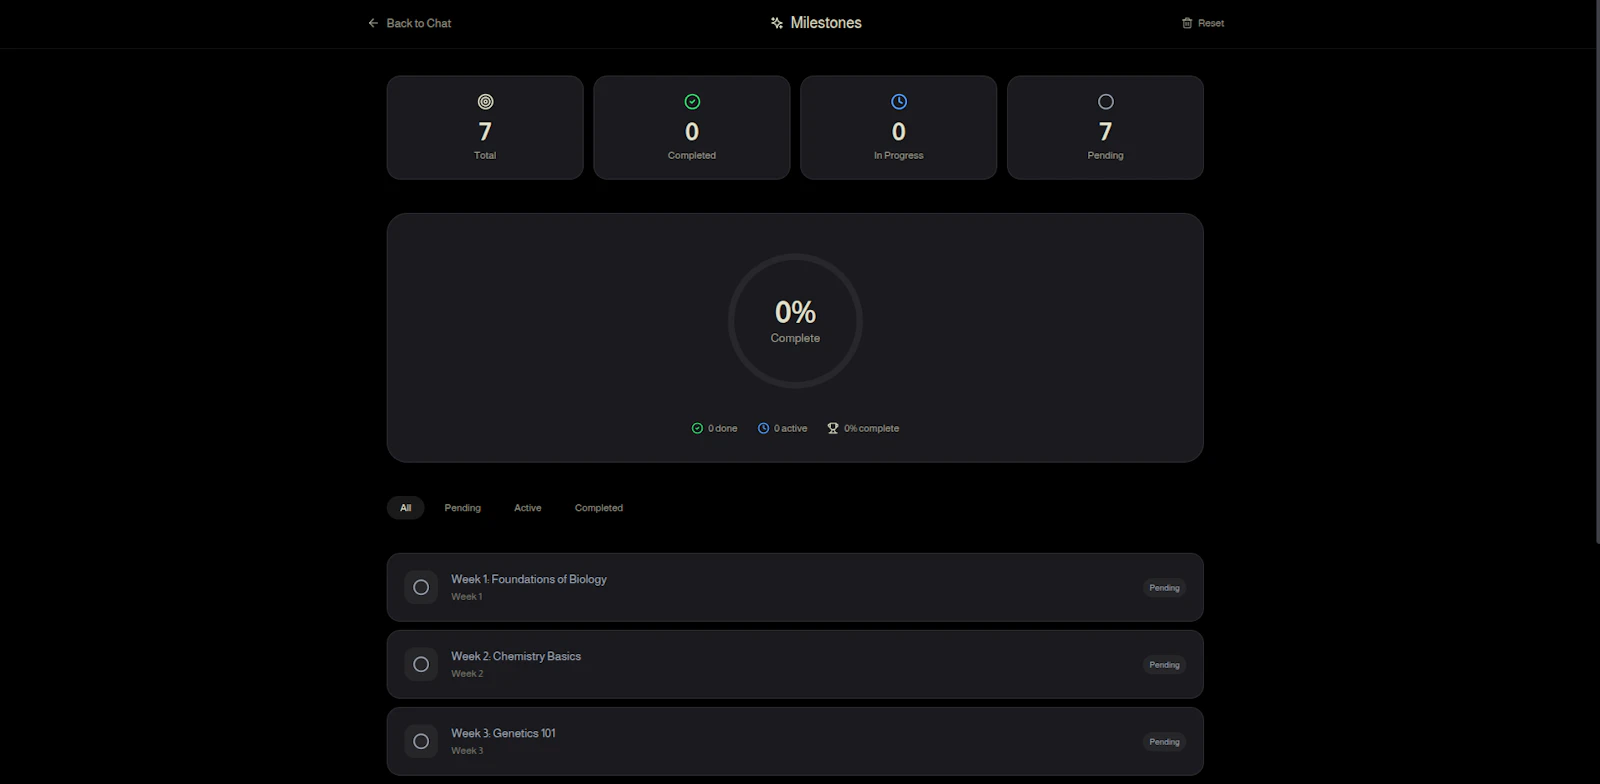Select the All filter tab
Screen dimensions: 1600x784
coord(406,508)
